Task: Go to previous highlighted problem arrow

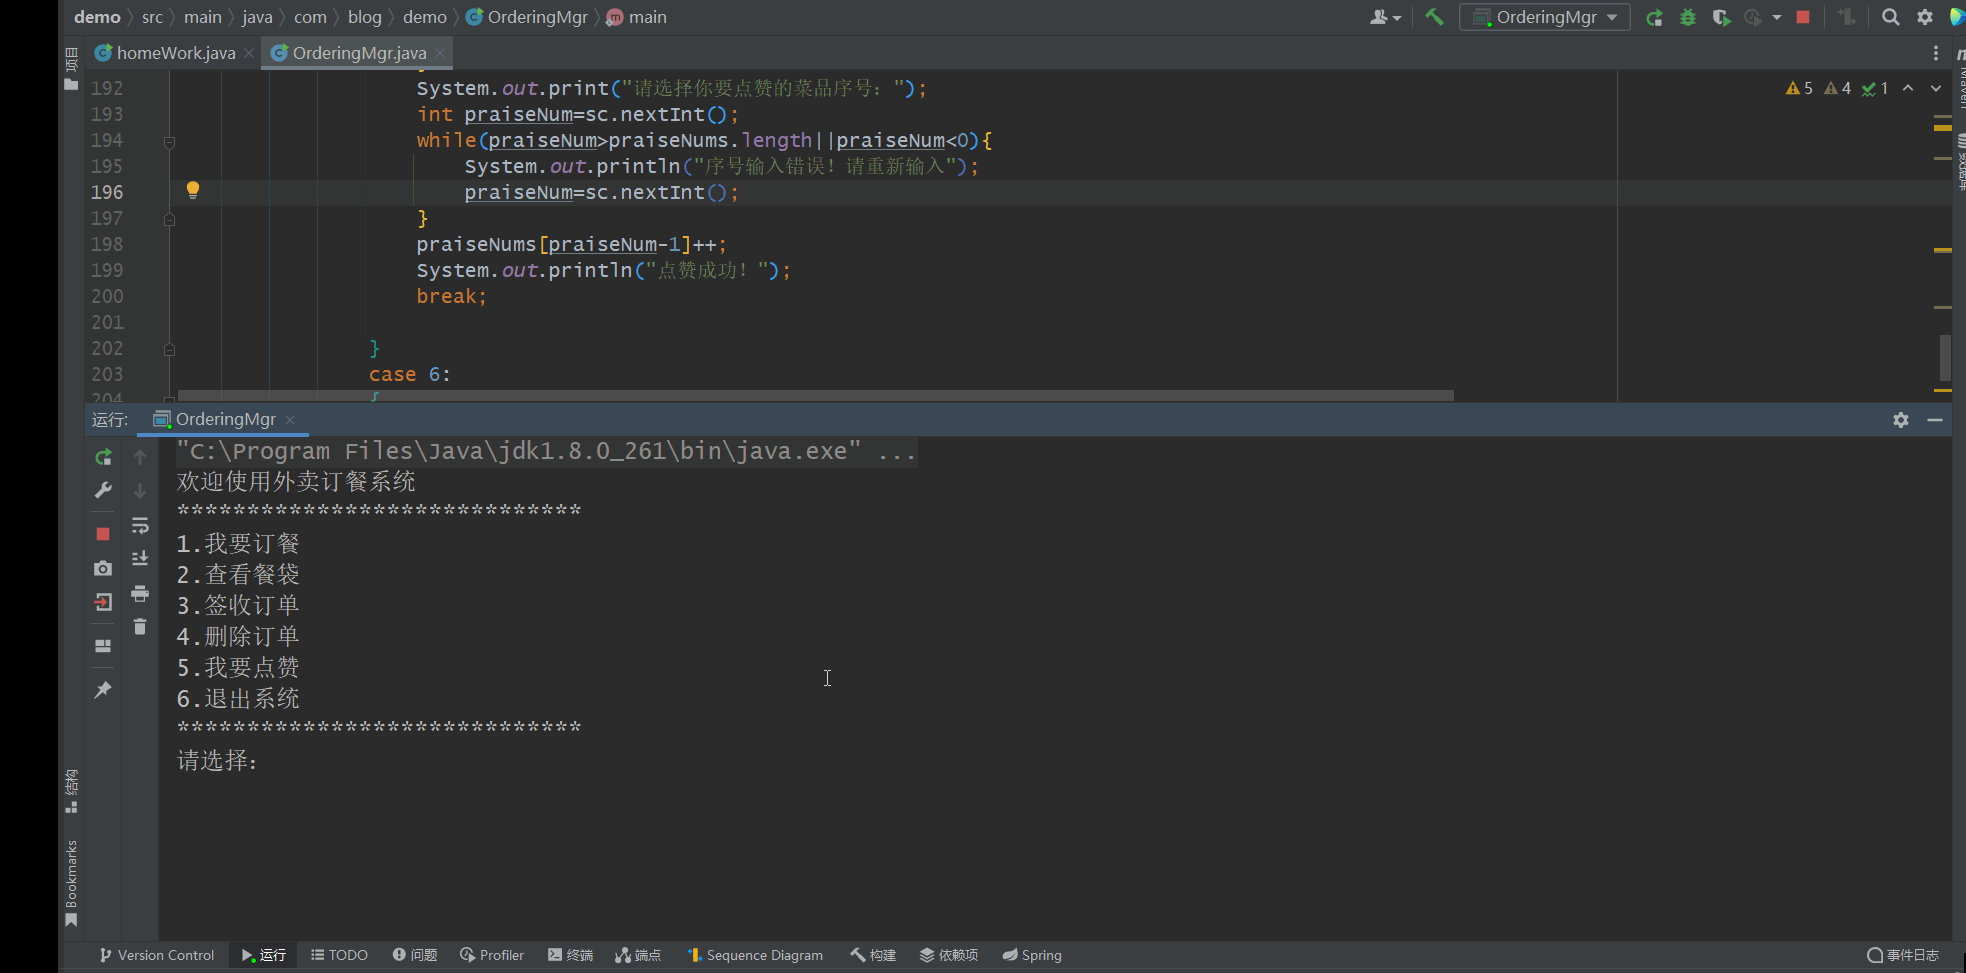Action: (1908, 88)
